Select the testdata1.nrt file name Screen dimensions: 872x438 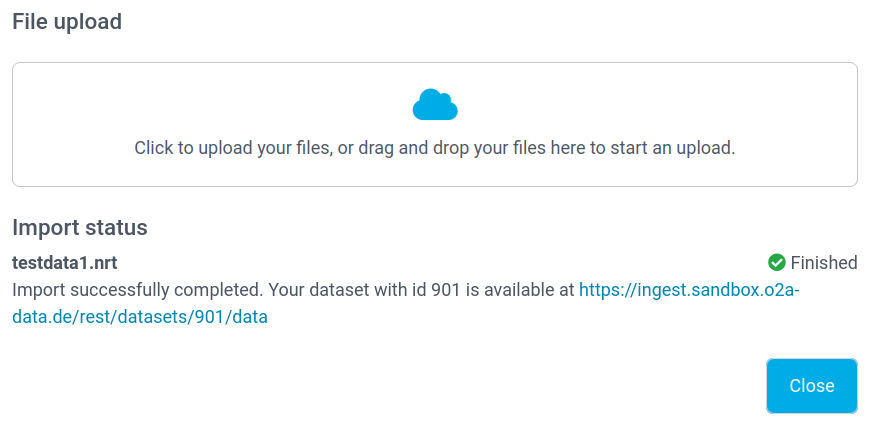pos(65,263)
